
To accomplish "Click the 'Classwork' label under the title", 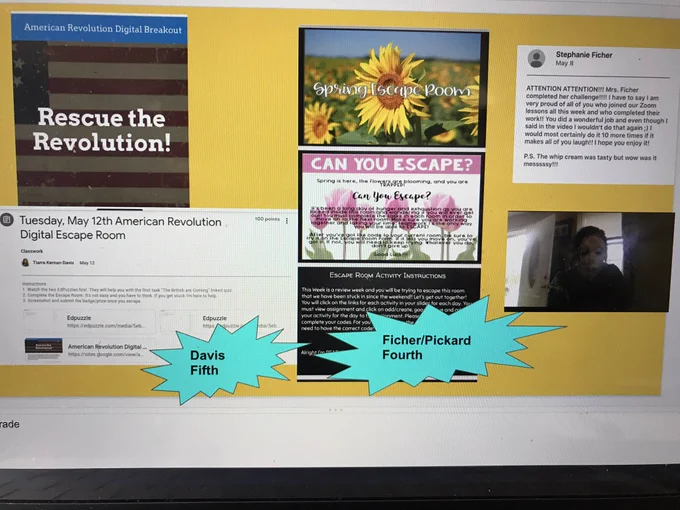I will coord(32,251).
